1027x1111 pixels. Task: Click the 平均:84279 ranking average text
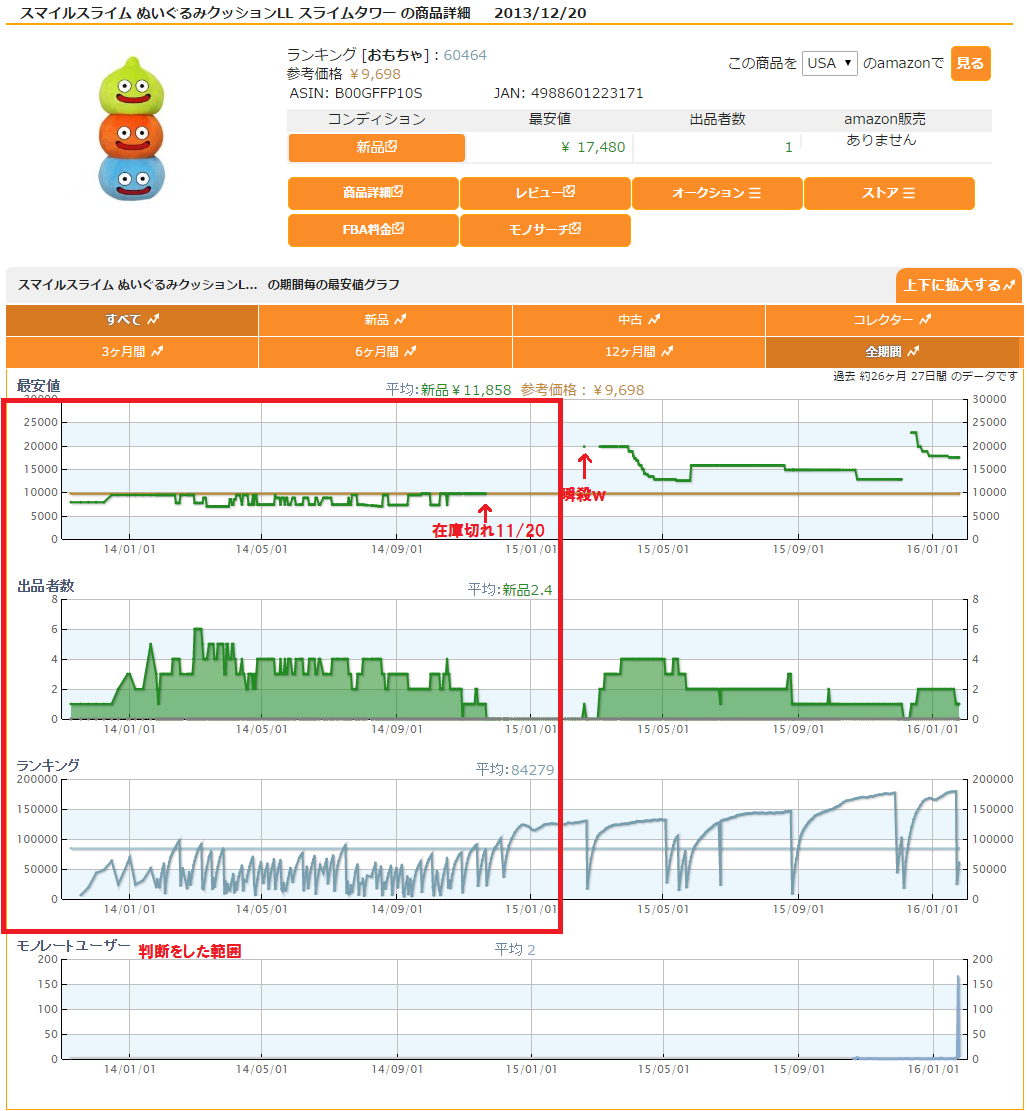pos(515,769)
